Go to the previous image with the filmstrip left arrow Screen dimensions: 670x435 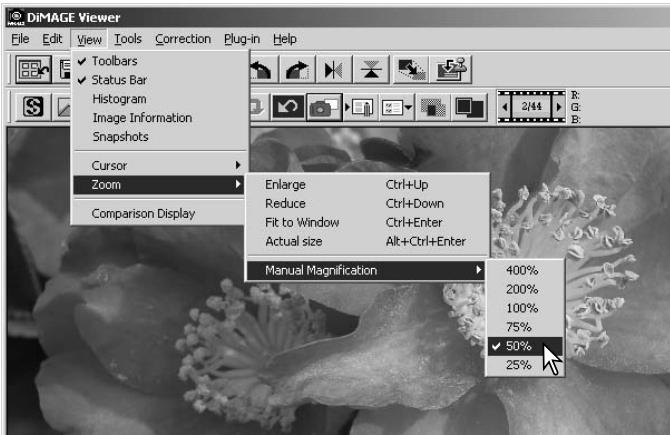click(x=505, y=107)
